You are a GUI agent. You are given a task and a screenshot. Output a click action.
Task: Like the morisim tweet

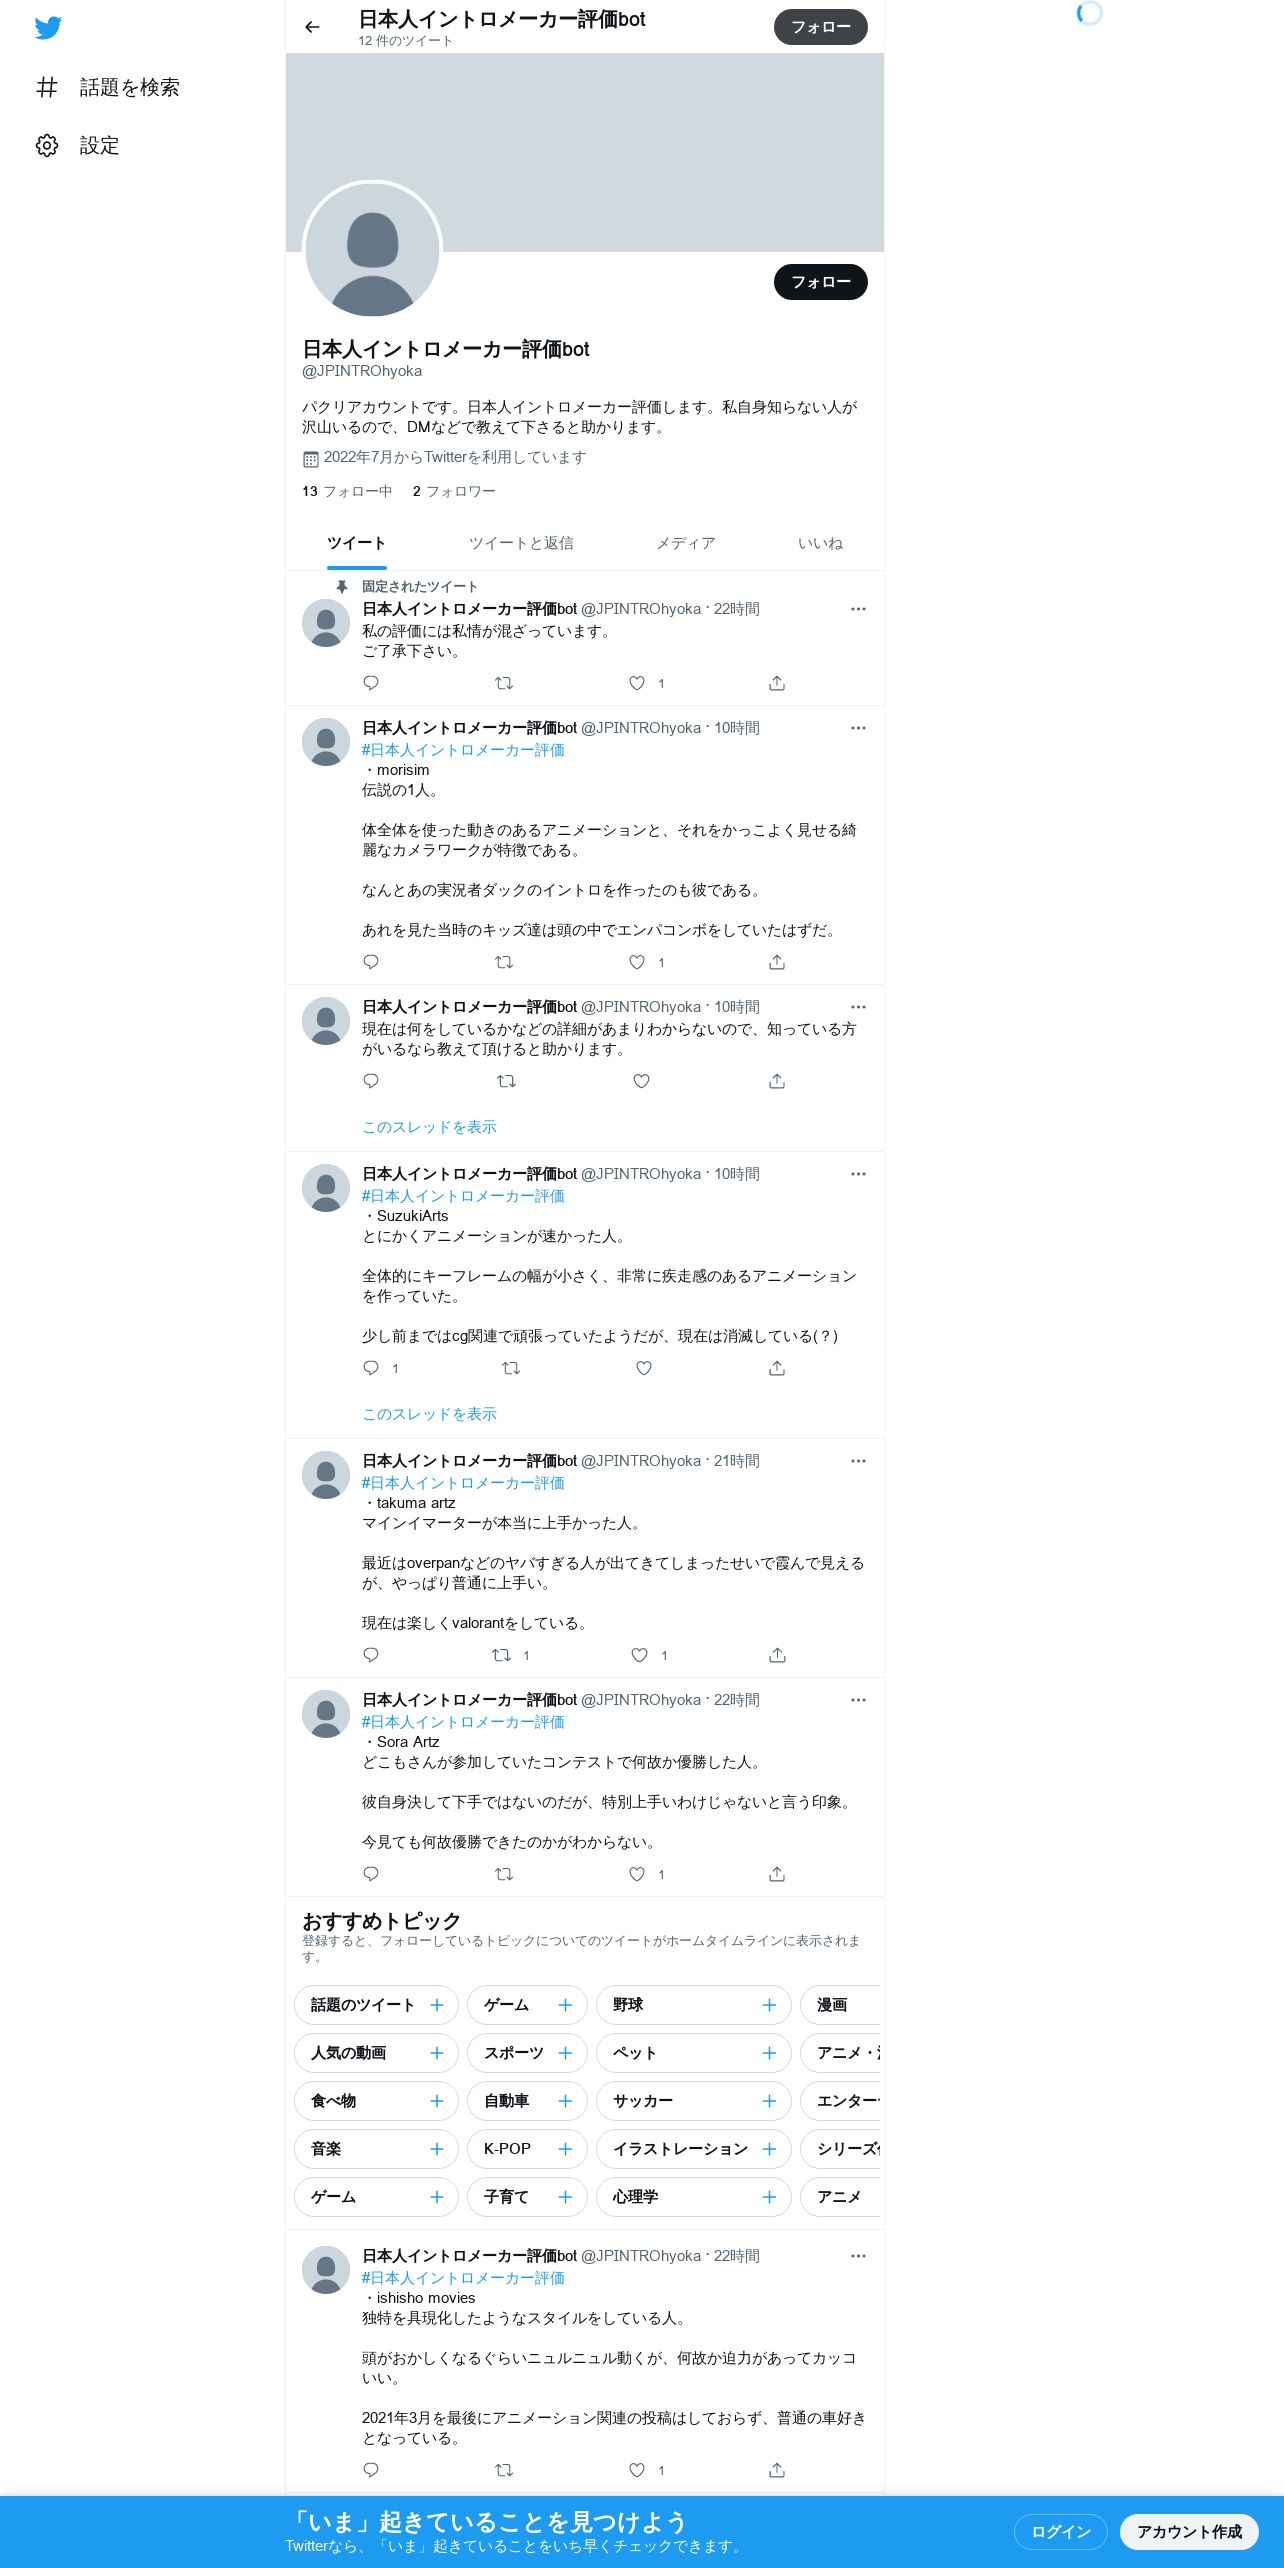coord(637,962)
